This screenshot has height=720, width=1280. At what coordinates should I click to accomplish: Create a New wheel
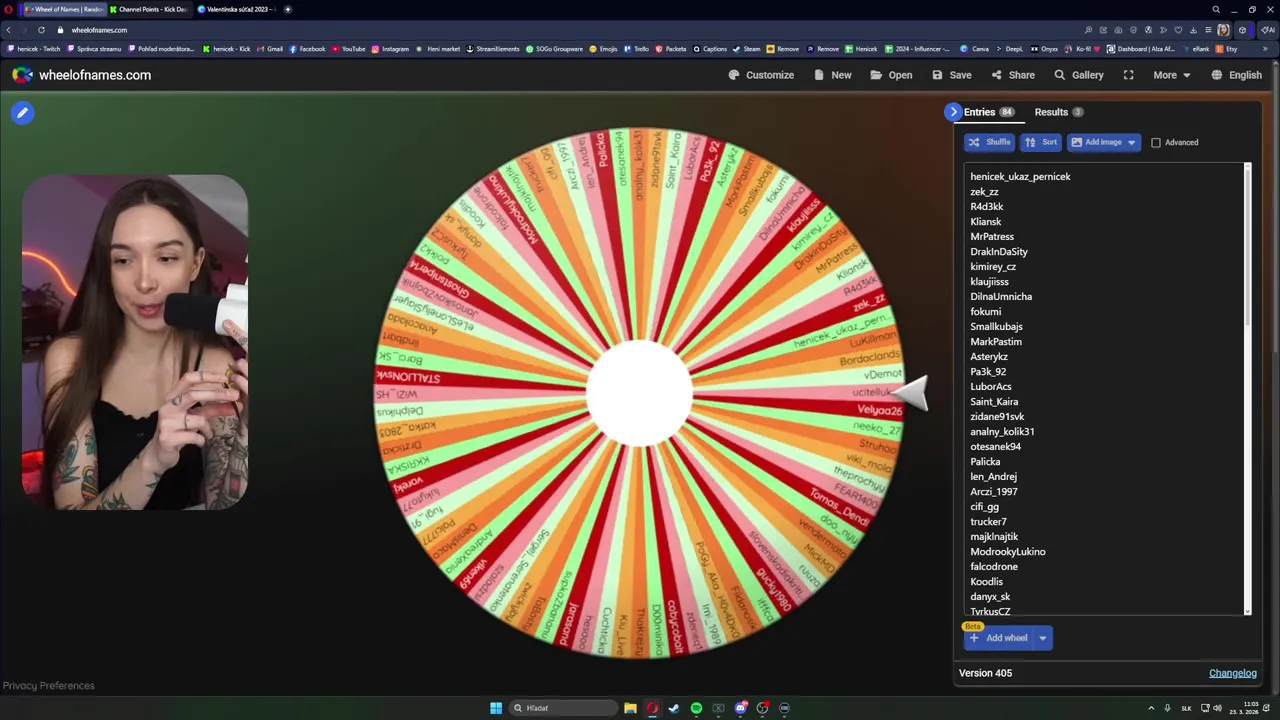pos(833,75)
